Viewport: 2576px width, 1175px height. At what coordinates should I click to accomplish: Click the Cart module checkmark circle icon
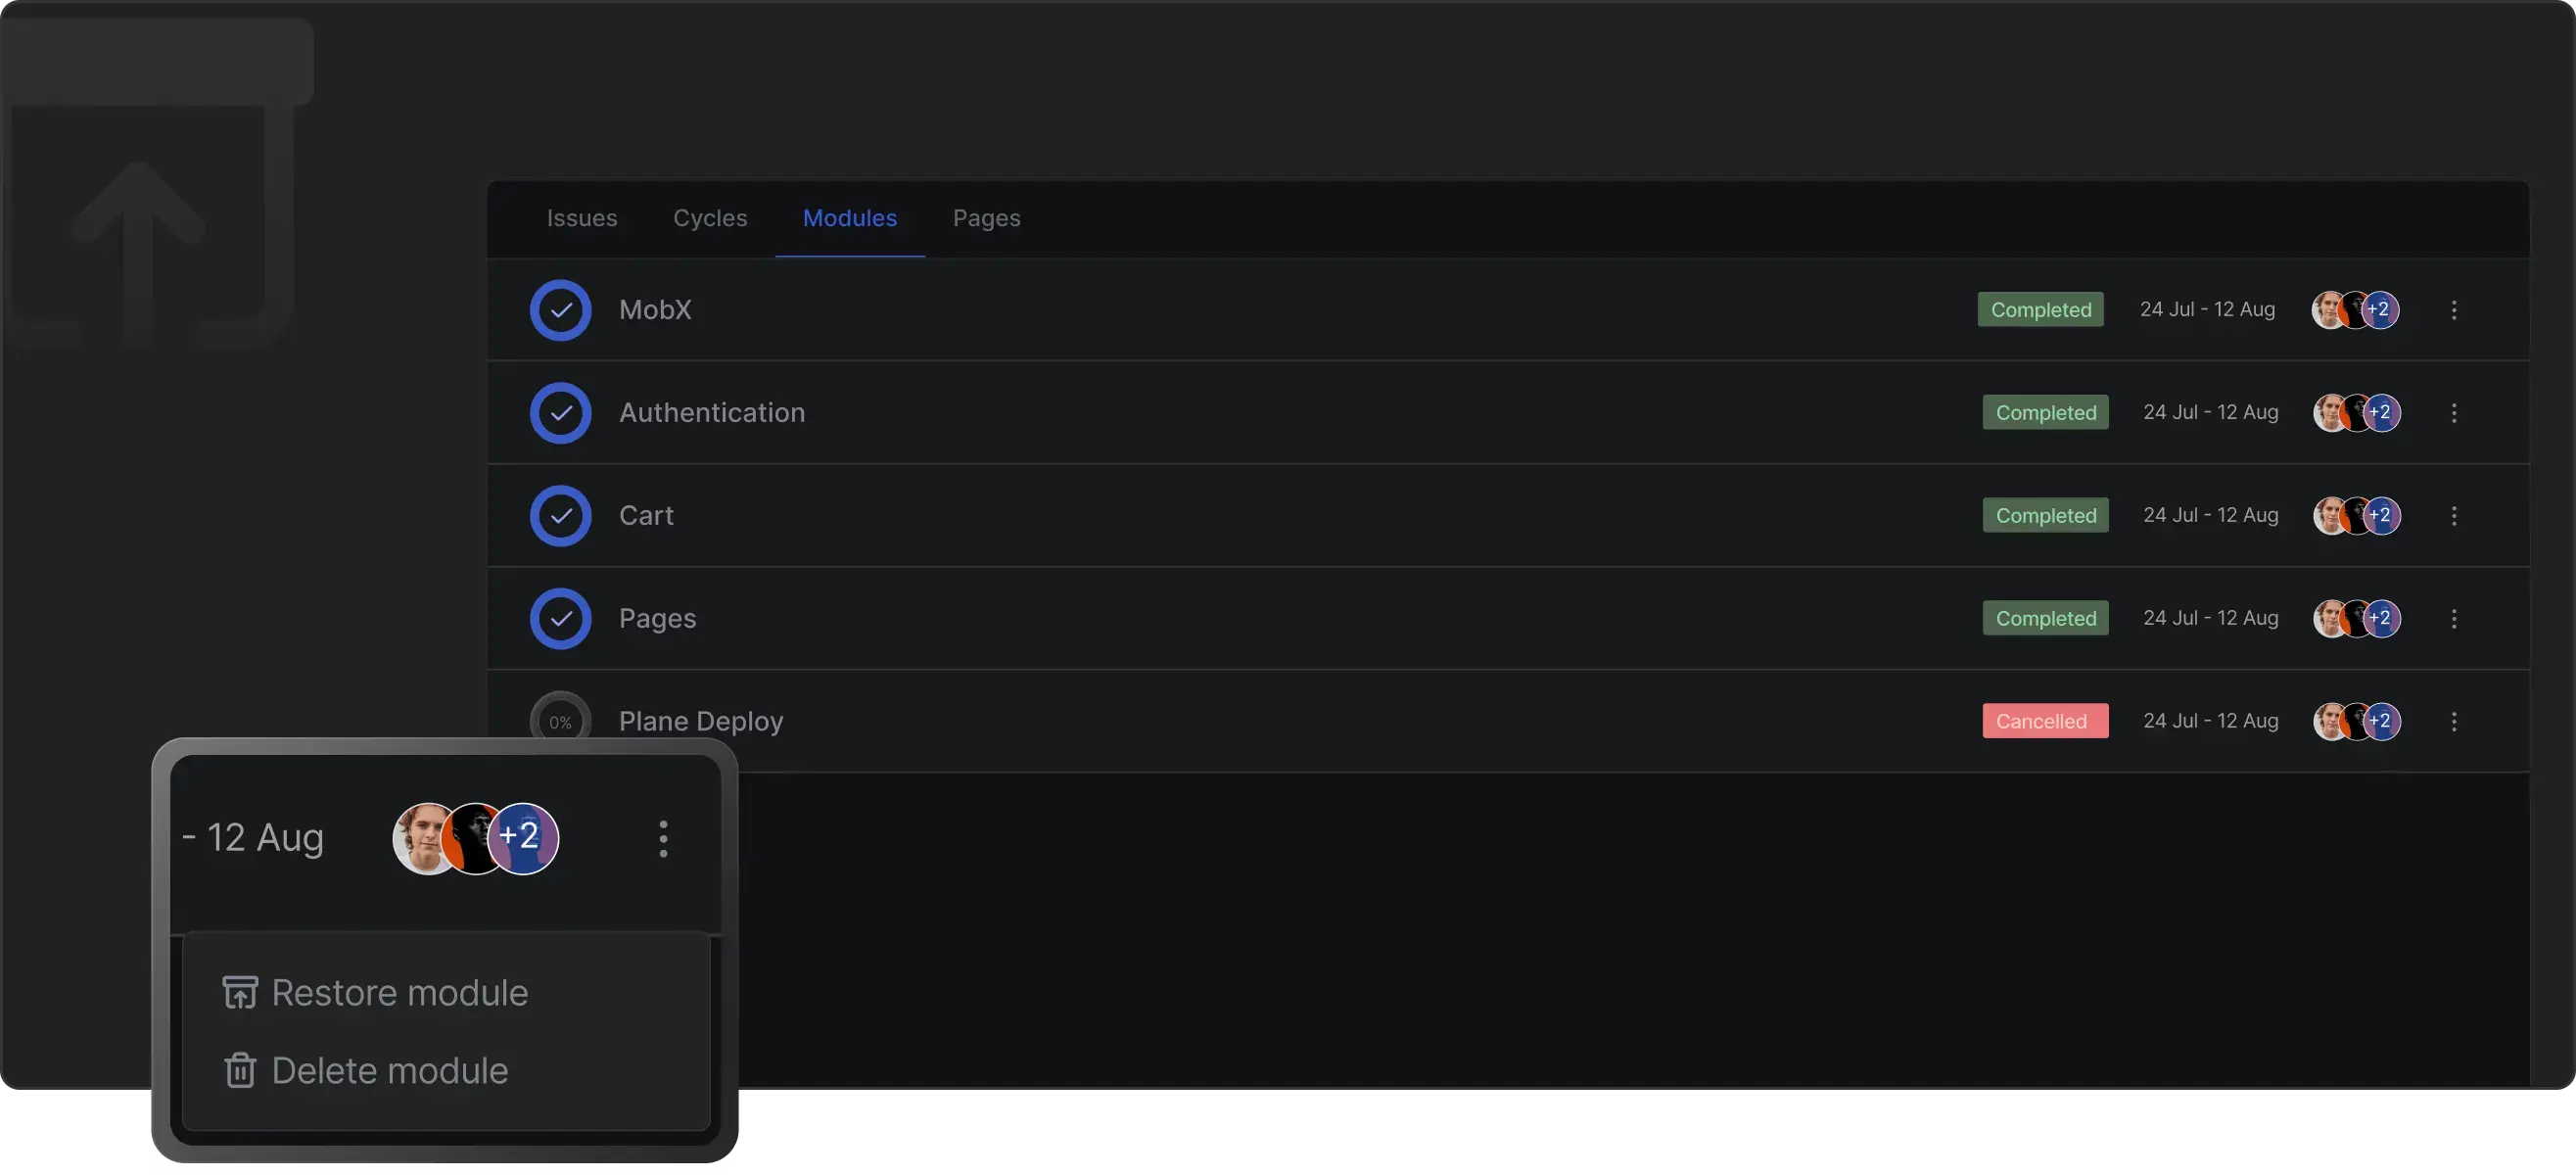560,516
